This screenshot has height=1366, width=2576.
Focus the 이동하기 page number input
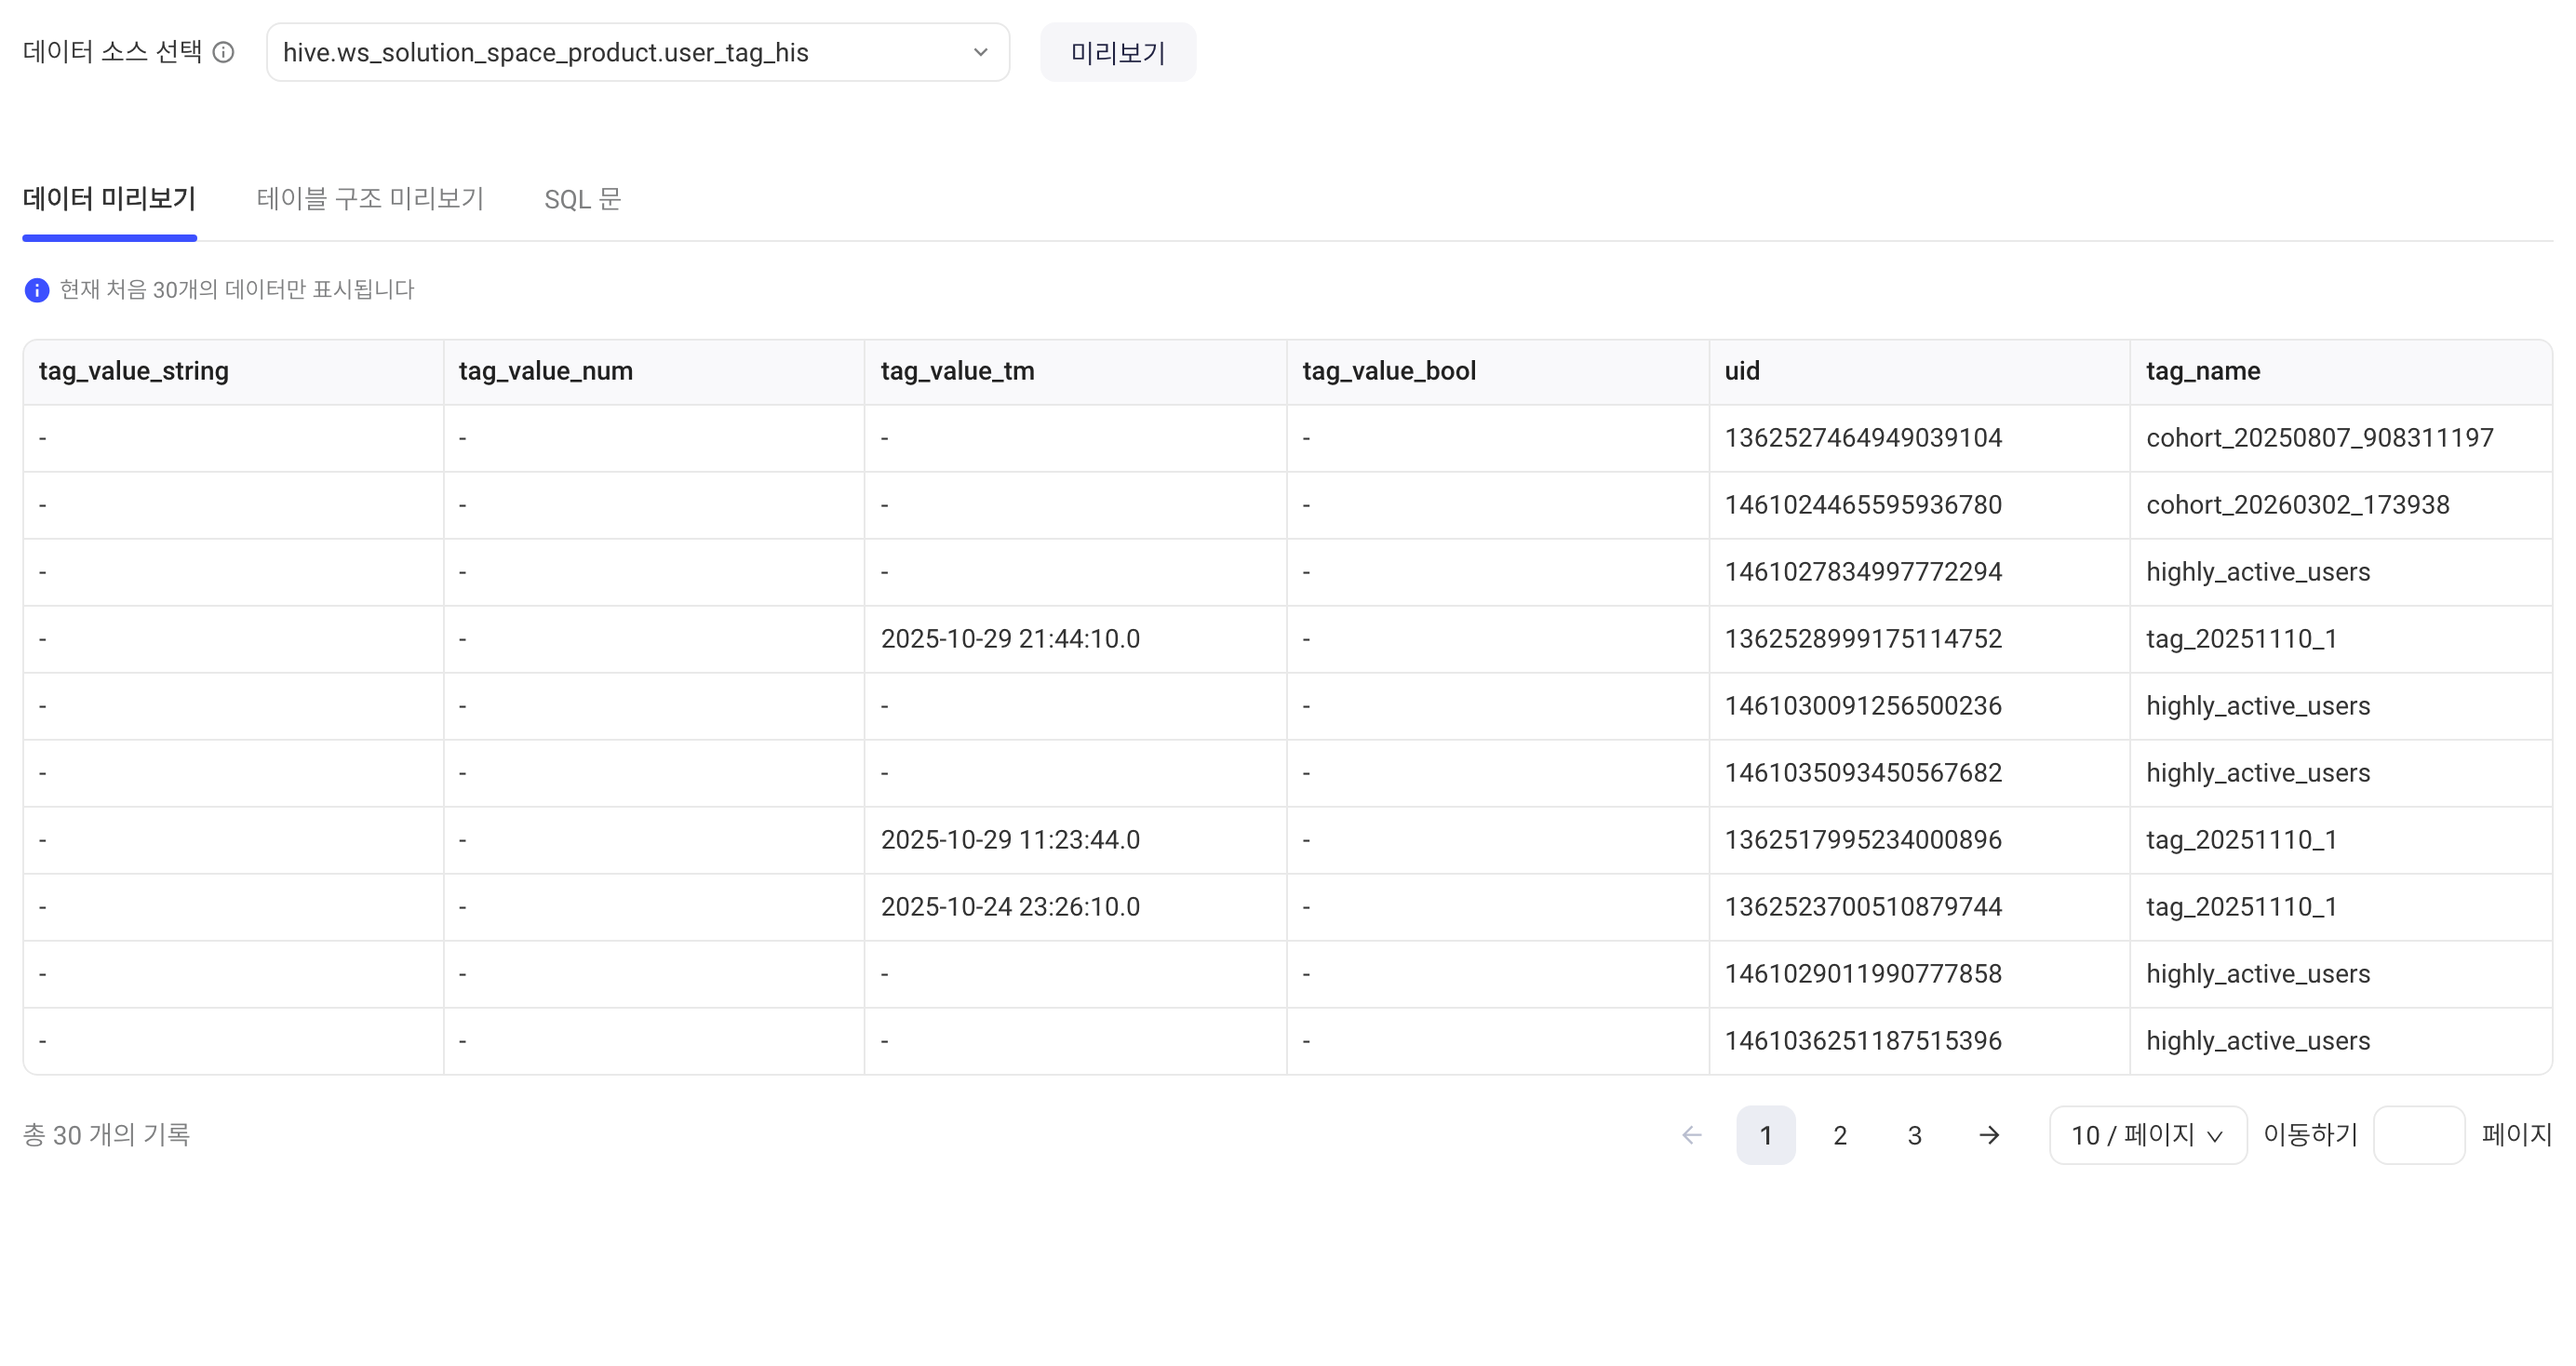point(2419,1135)
